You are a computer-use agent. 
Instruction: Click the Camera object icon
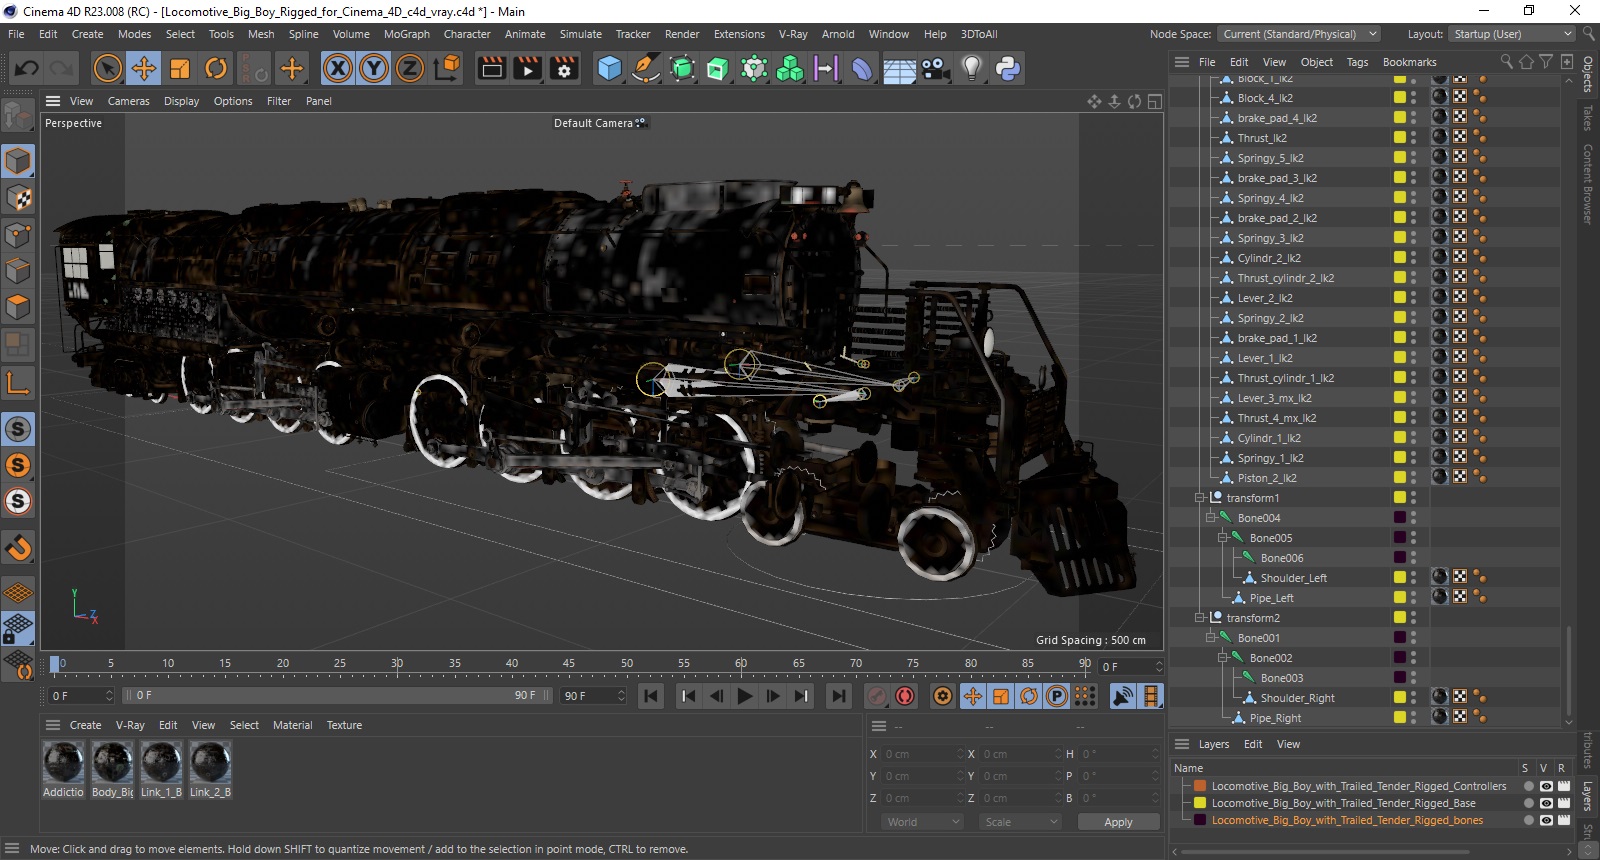coord(935,68)
